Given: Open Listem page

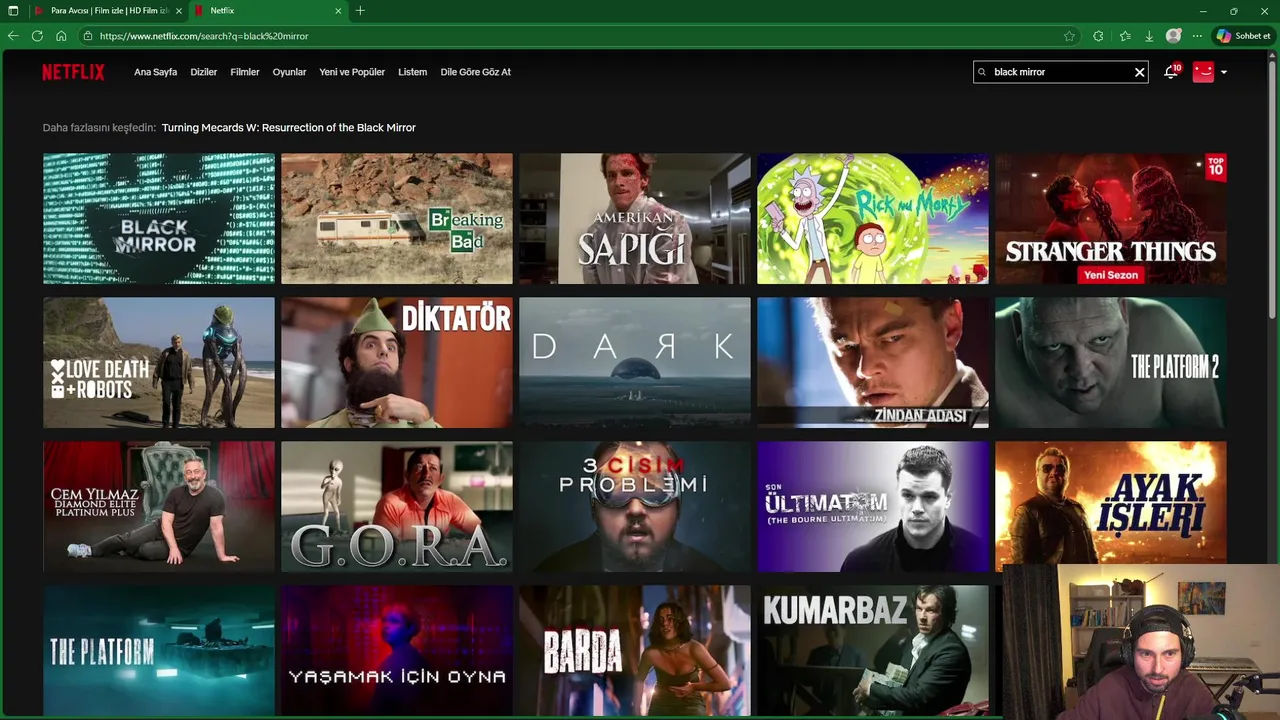Looking at the screenshot, I should click(x=413, y=72).
